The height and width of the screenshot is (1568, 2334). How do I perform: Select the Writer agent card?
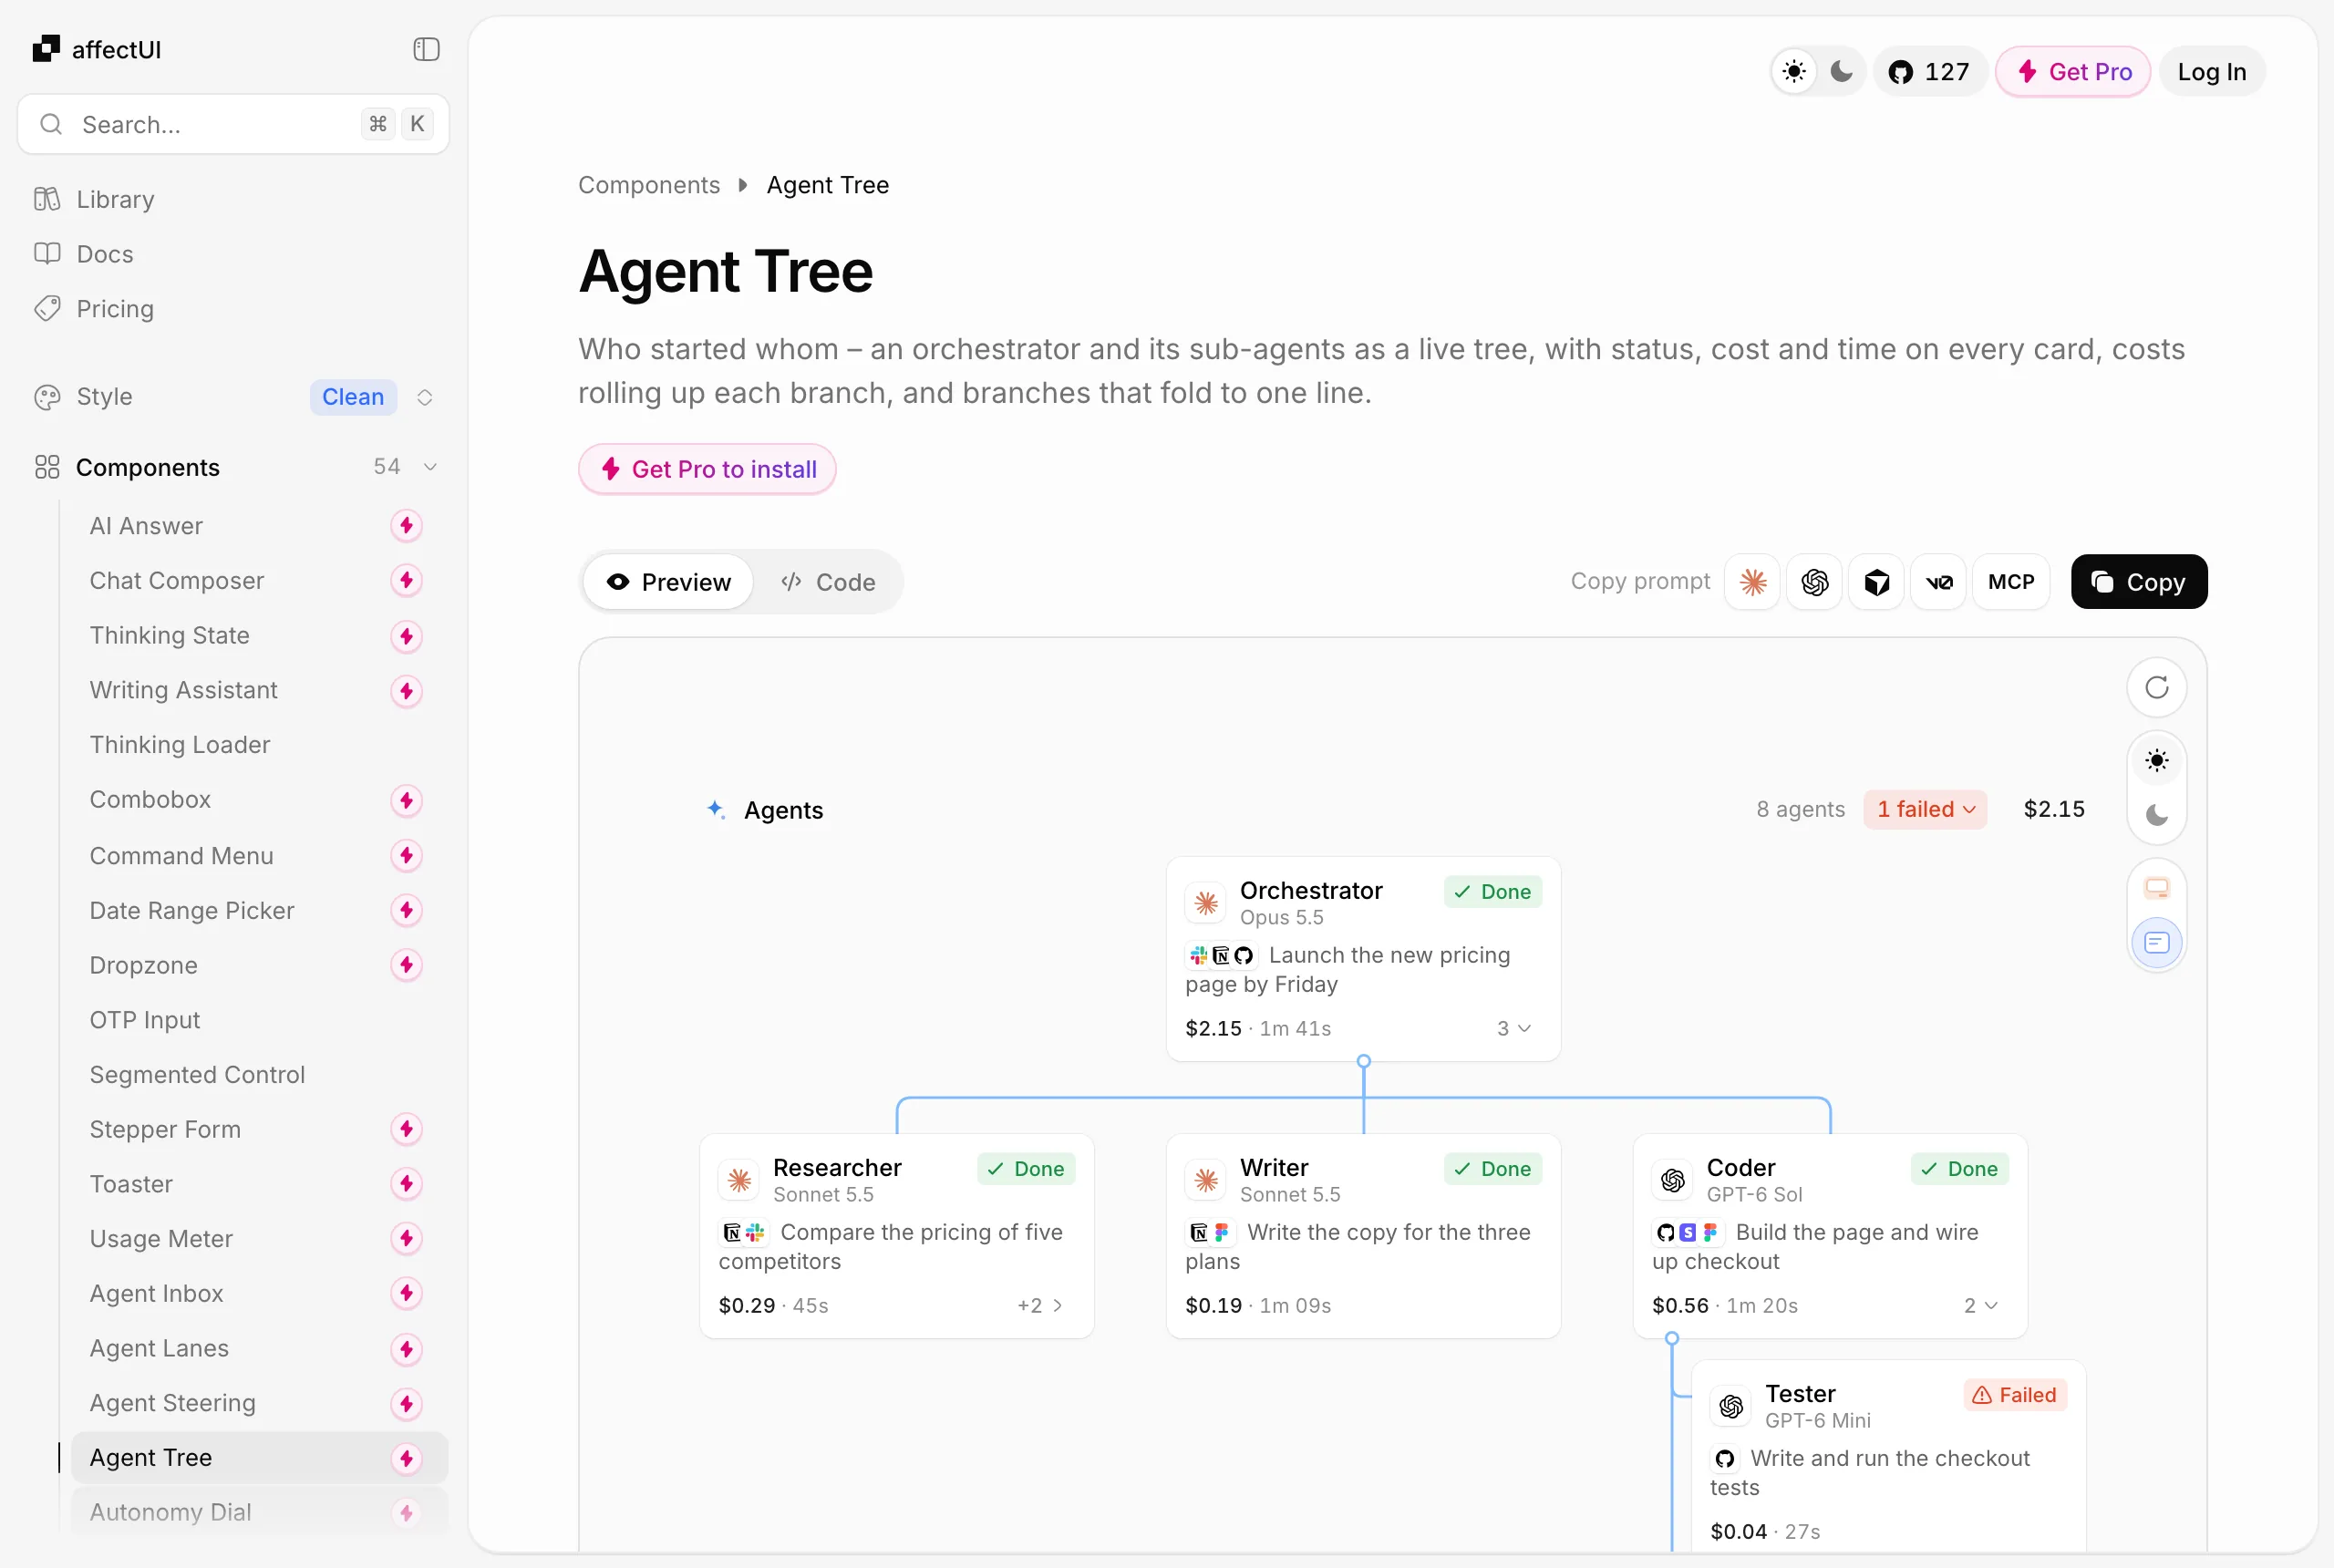1363,1236
